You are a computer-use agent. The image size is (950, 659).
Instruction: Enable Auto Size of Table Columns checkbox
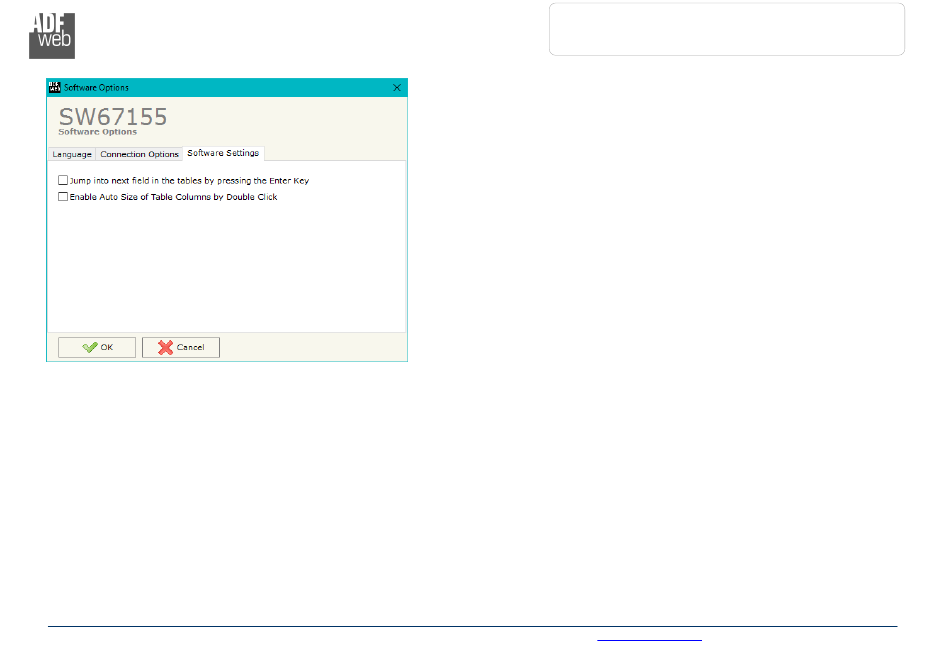click(63, 197)
